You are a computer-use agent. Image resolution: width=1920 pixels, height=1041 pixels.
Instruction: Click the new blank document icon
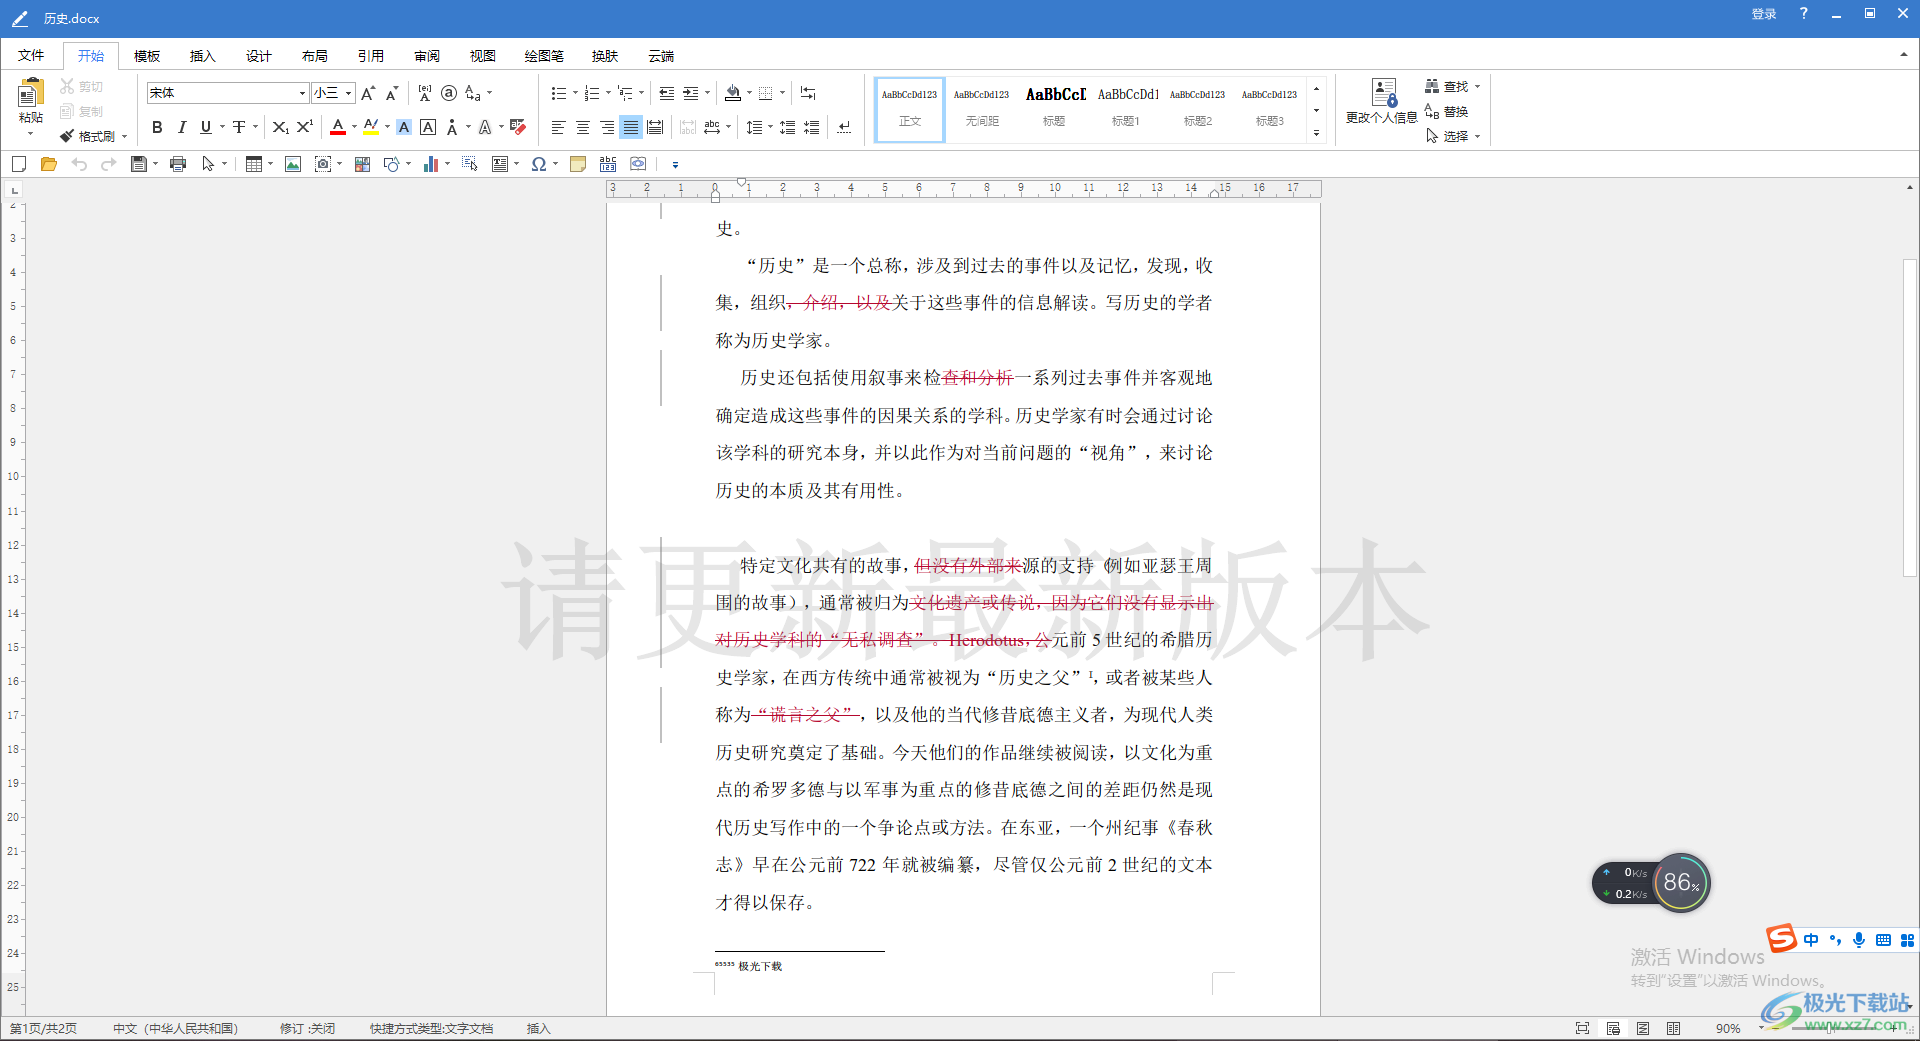click(19, 164)
